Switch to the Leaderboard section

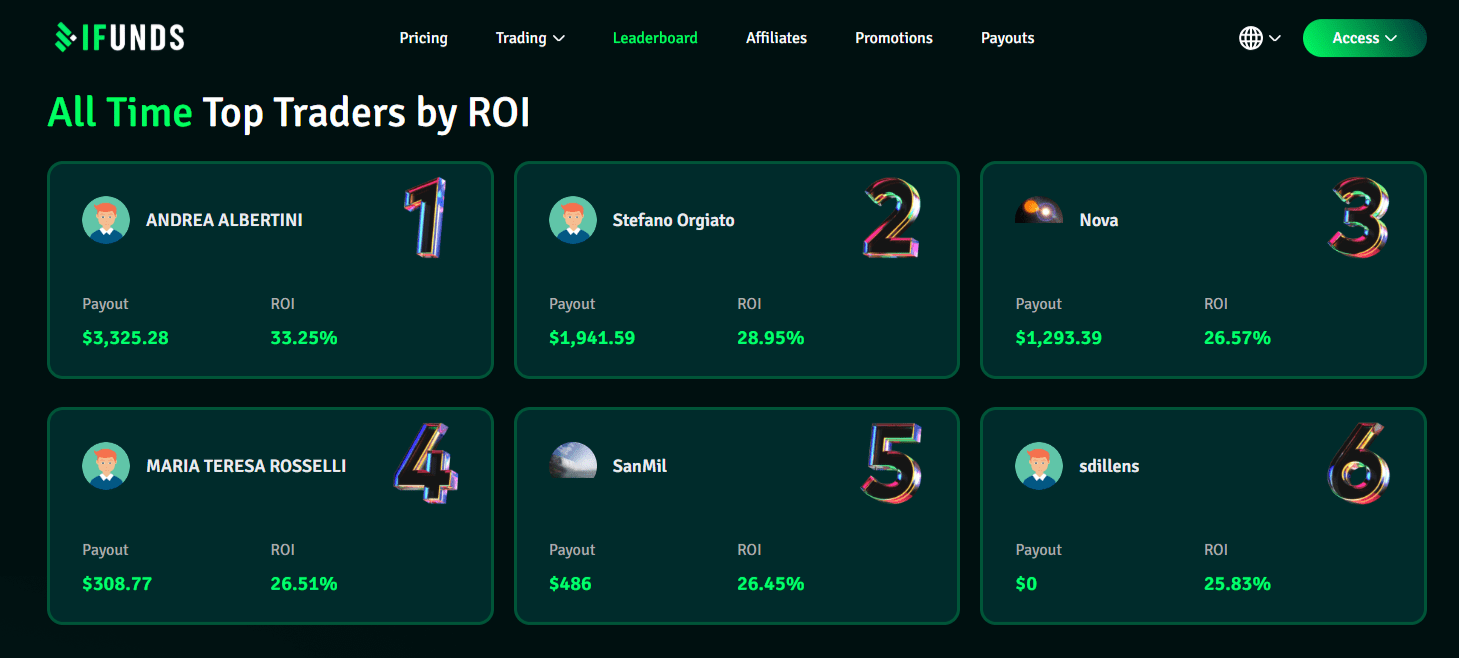(x=655, y=38)
